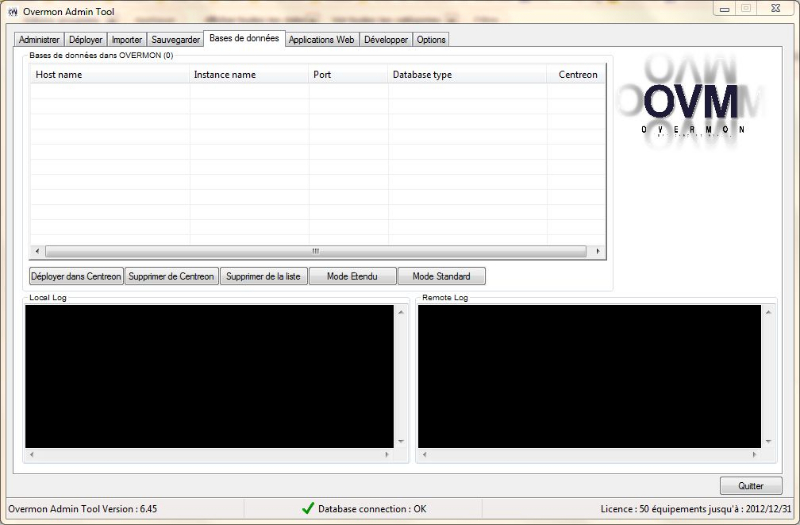Click Remote Log scroll up arrow
Image resolution: width=800 pixels, height=525 pixels.
tap(768, 312)
